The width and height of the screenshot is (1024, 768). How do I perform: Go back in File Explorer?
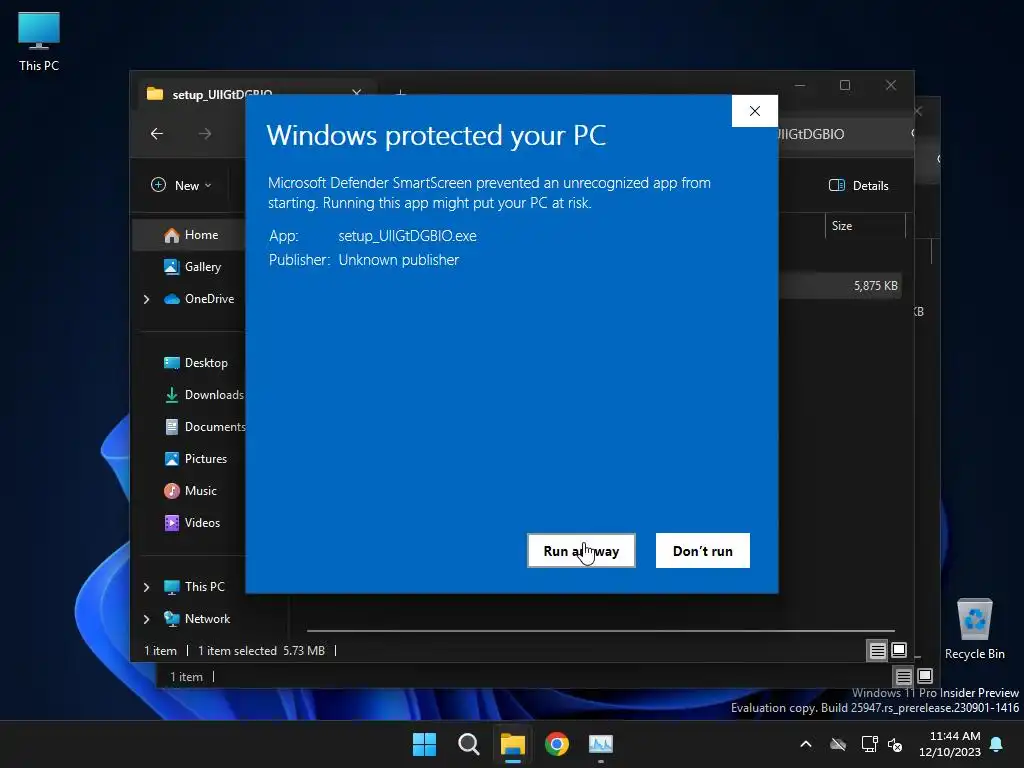click(x=157, y=134)
